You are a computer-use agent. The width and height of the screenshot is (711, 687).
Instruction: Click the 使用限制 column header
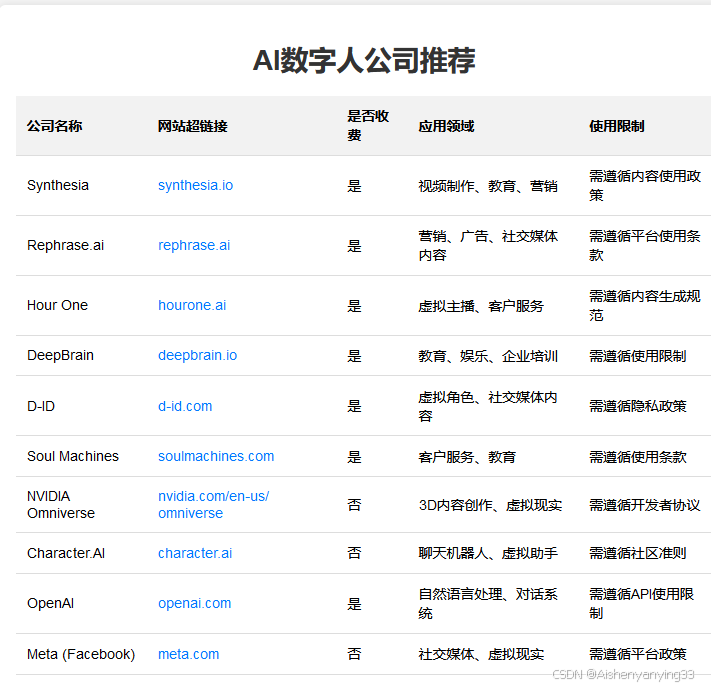617,126
